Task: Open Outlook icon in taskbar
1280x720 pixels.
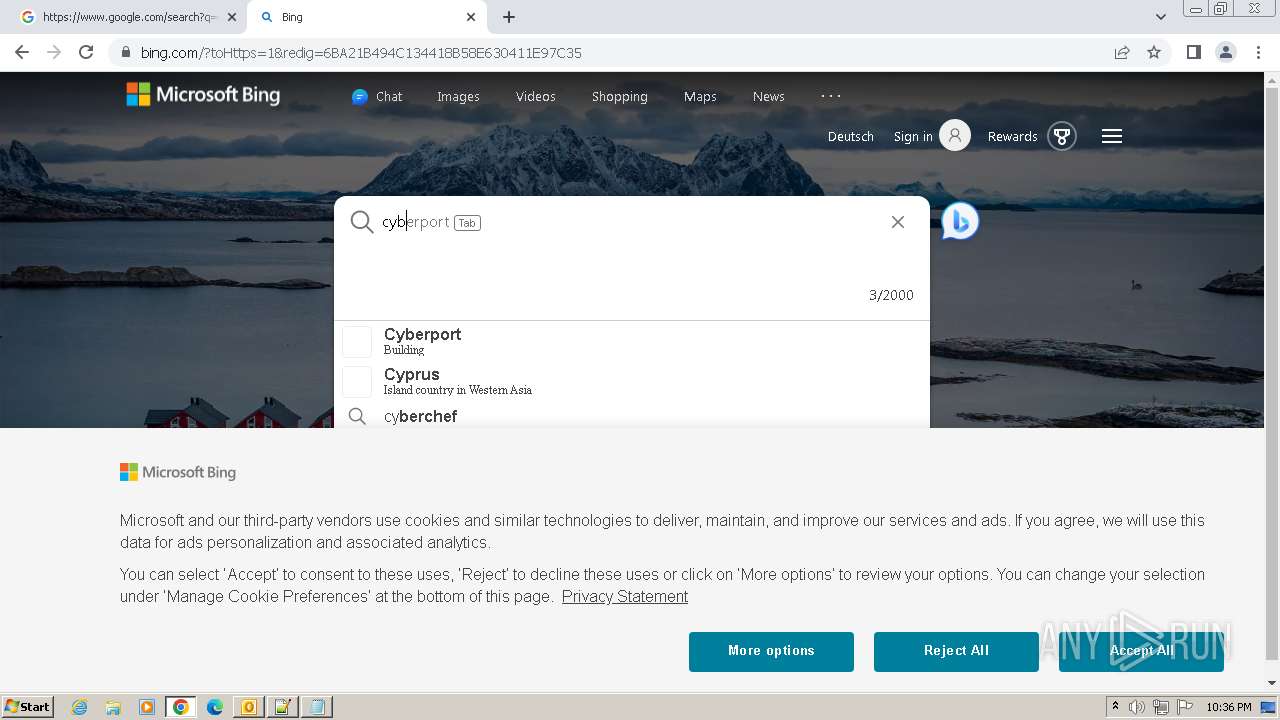Action: (248, 707)
